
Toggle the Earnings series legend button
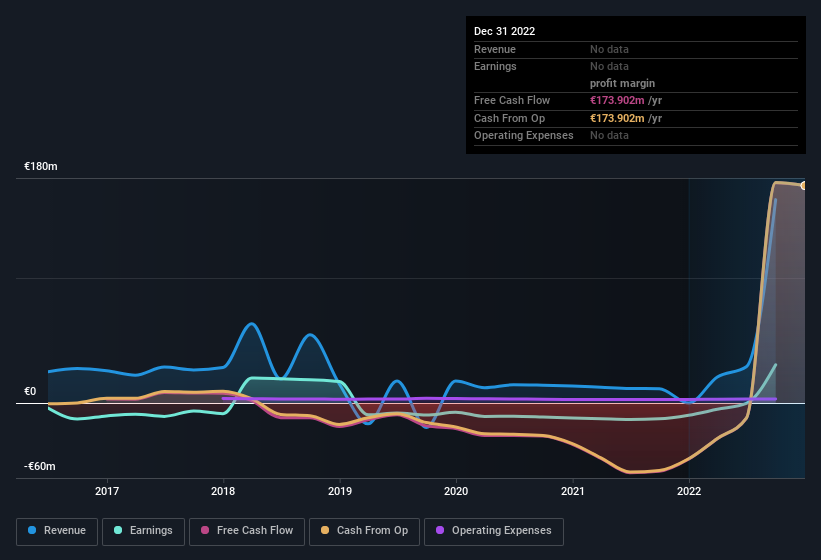pos(143,531)
